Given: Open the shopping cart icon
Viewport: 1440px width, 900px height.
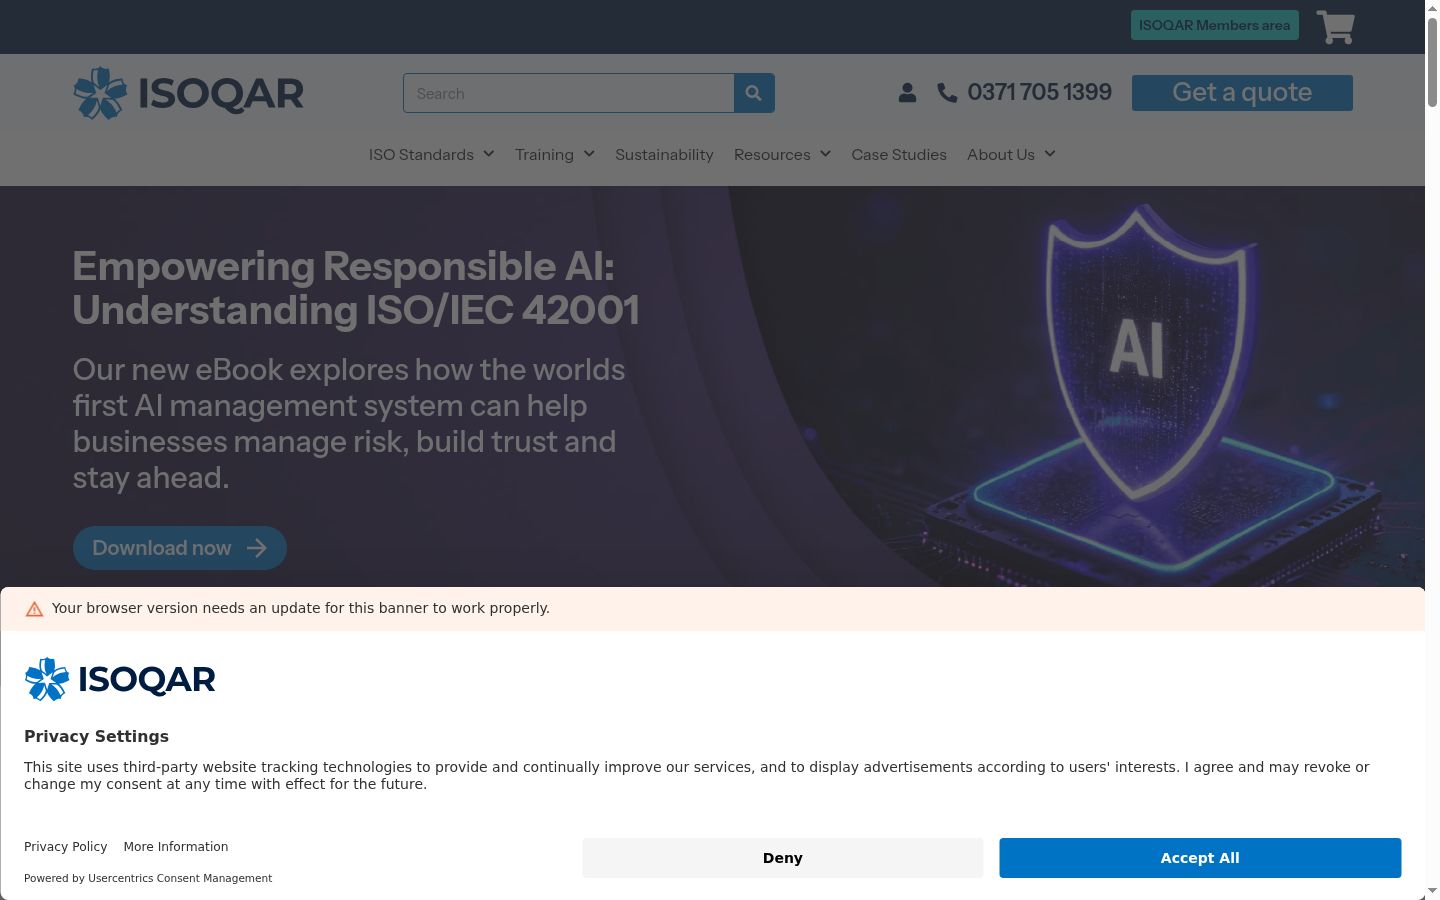Looking at the screenshot, I should (x=1335, y=27).
